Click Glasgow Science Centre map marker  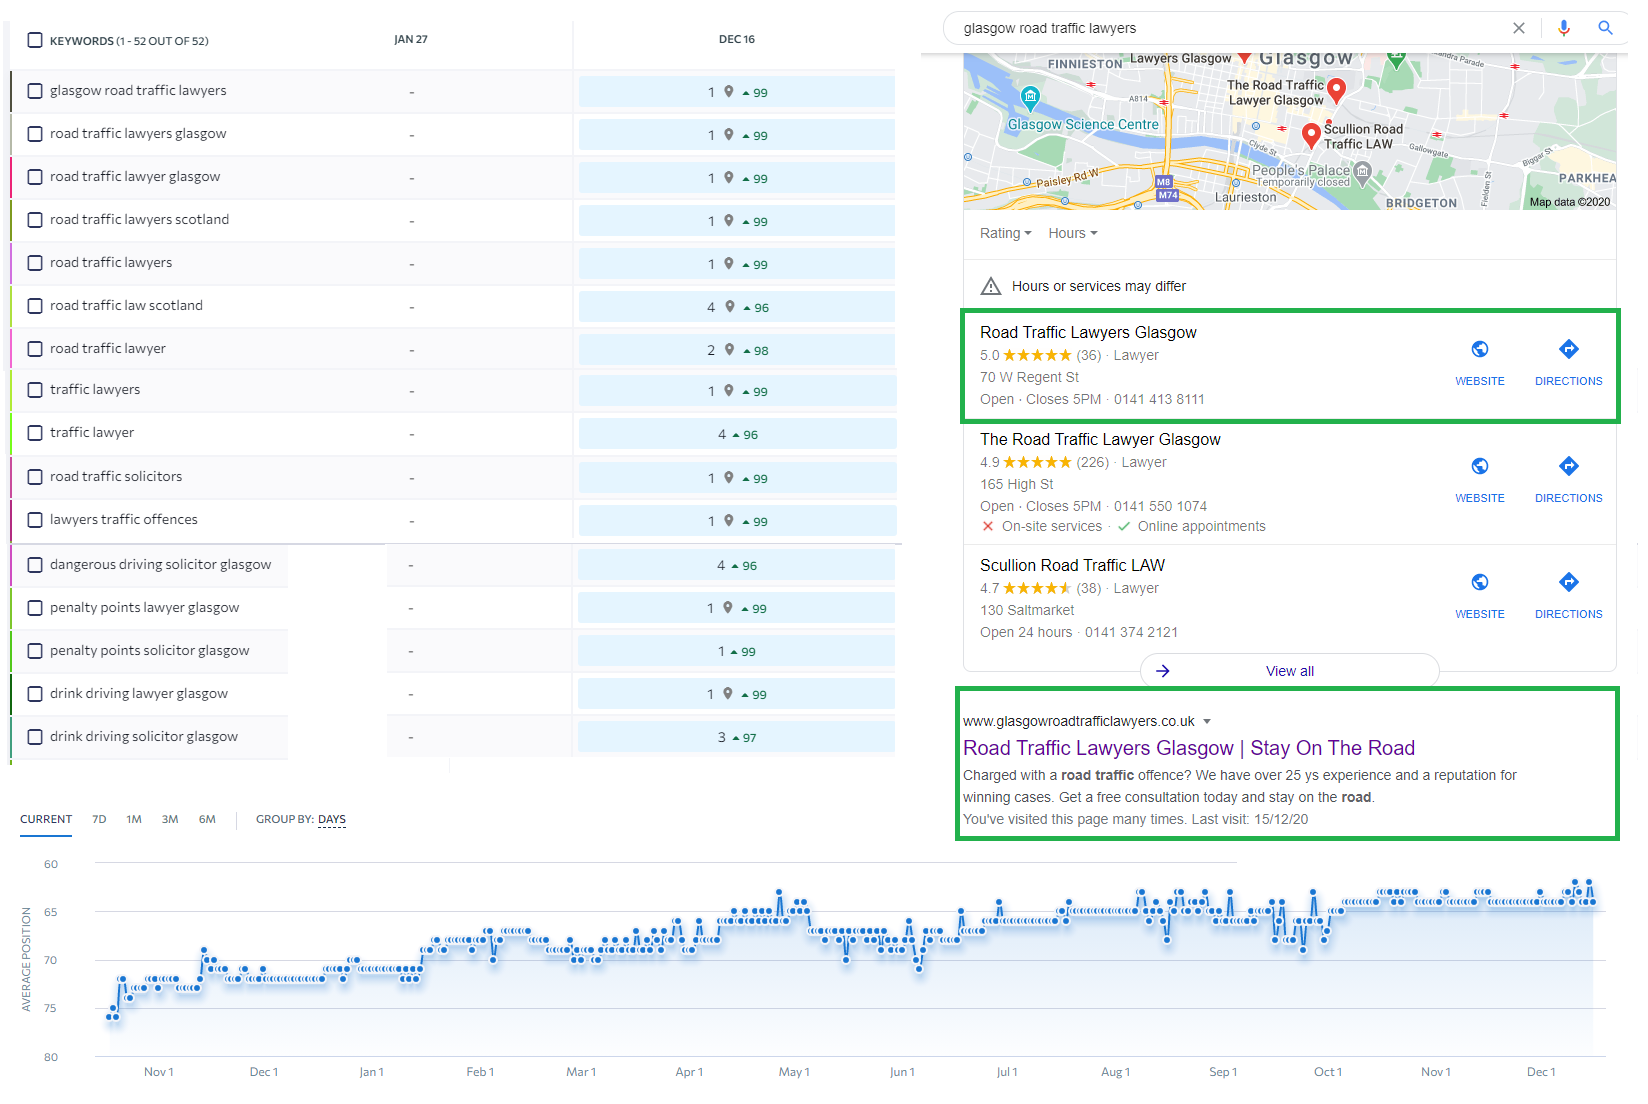[1030, 97]
